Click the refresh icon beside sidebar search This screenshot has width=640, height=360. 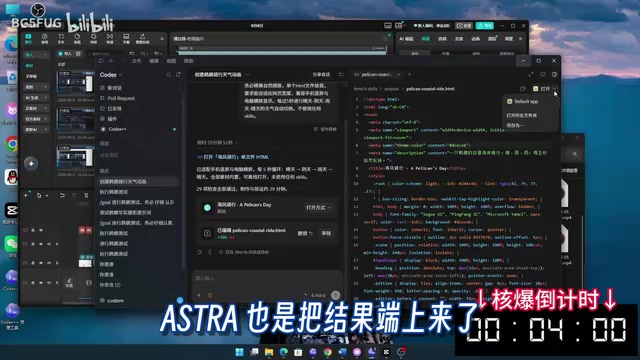click(178, 75)
